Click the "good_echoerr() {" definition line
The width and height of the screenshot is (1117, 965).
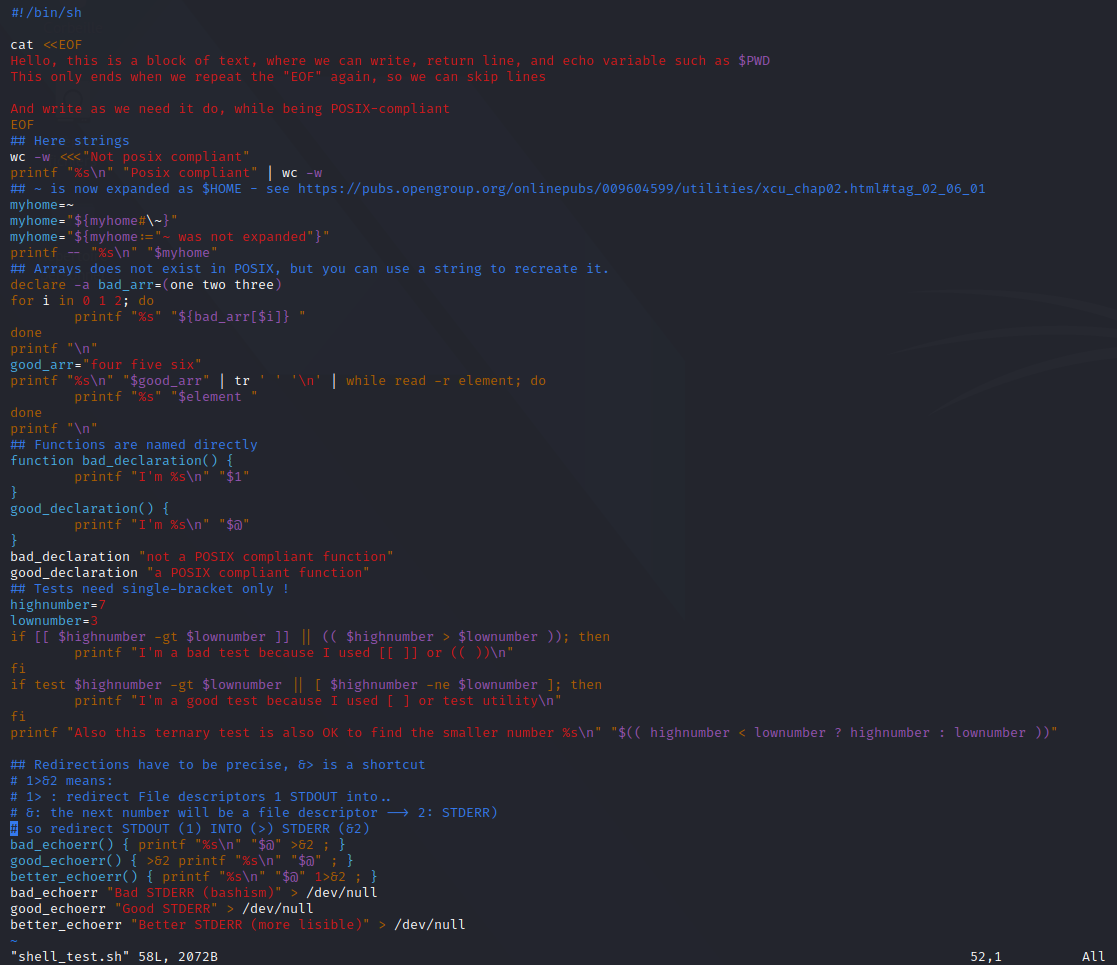click(182, 862)
